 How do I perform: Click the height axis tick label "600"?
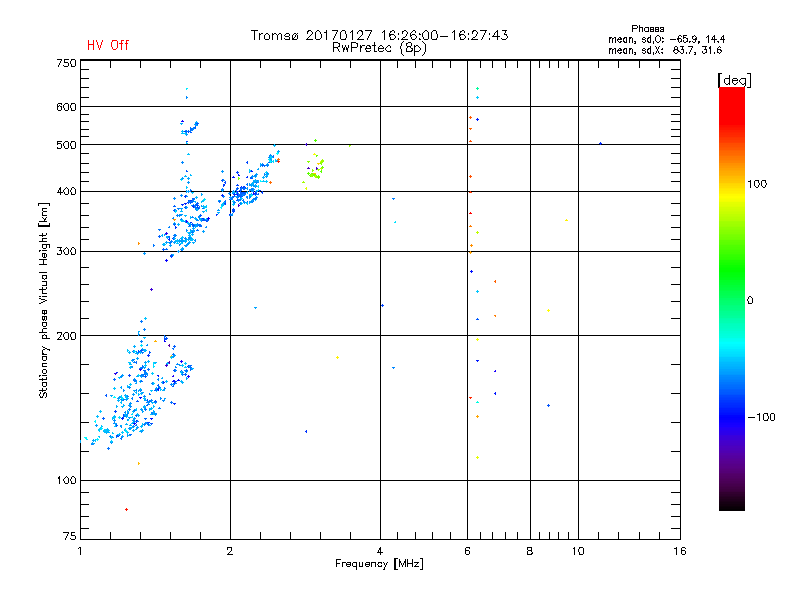point(66,107)
